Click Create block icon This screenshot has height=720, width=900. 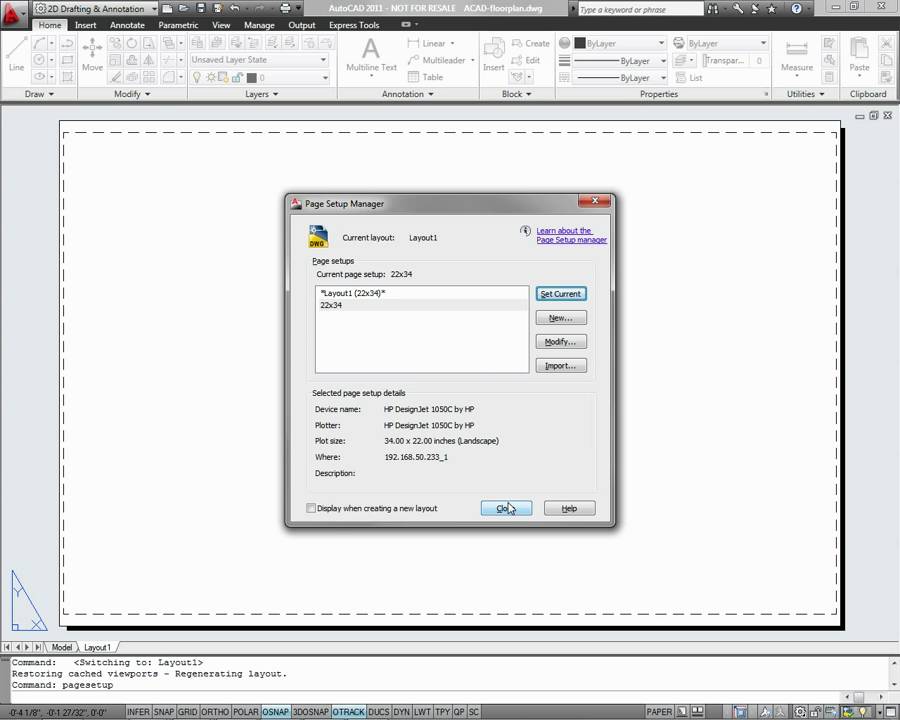pos(531,43)
